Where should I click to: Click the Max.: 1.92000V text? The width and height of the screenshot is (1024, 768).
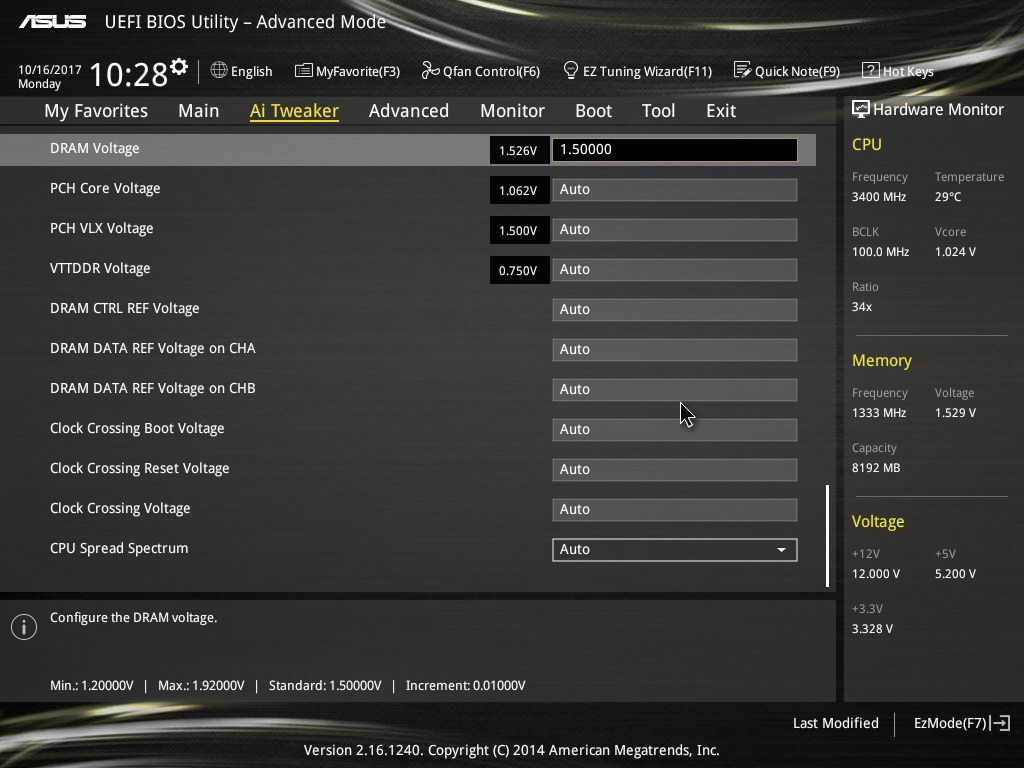[201, 686]
